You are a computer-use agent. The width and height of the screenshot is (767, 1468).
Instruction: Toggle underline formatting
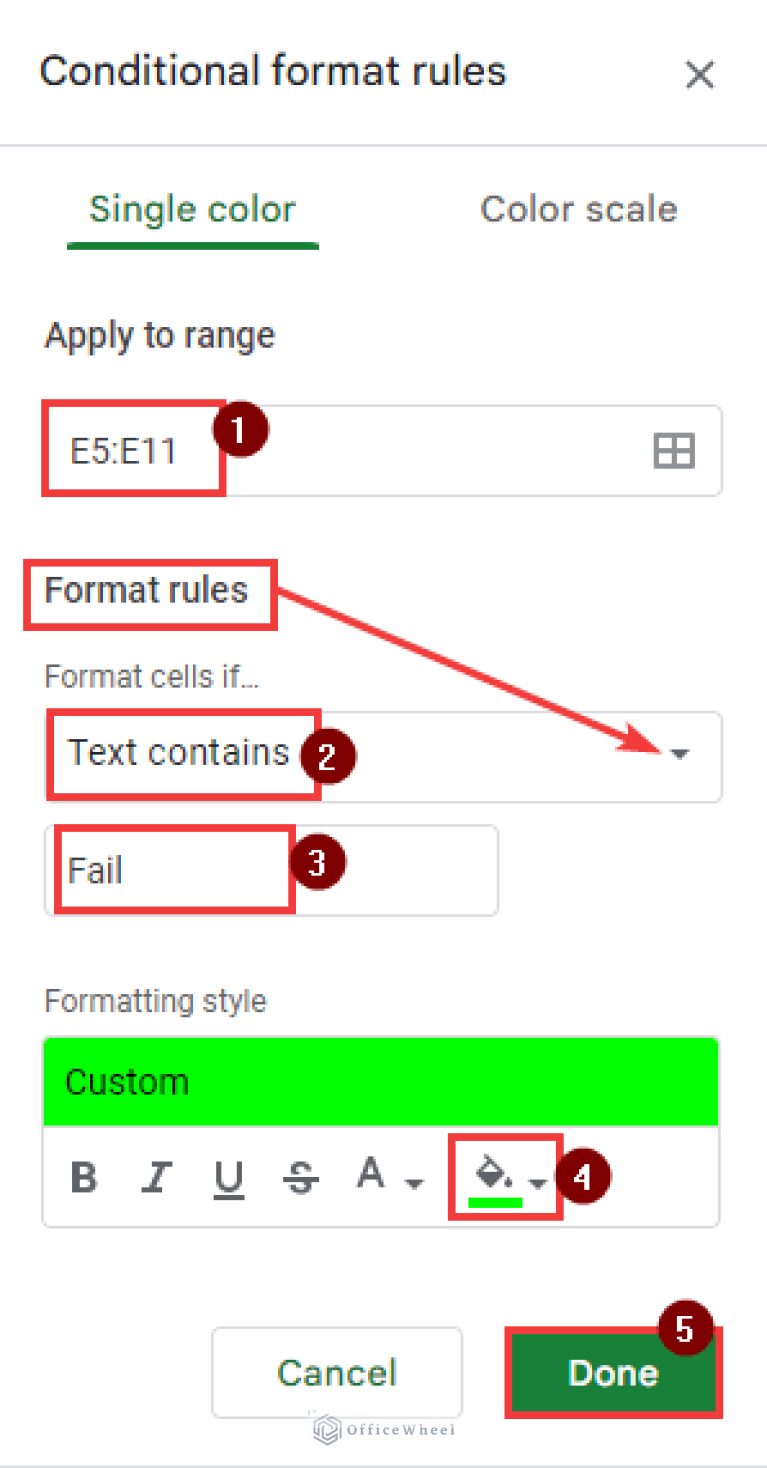tap(229, 1177)
